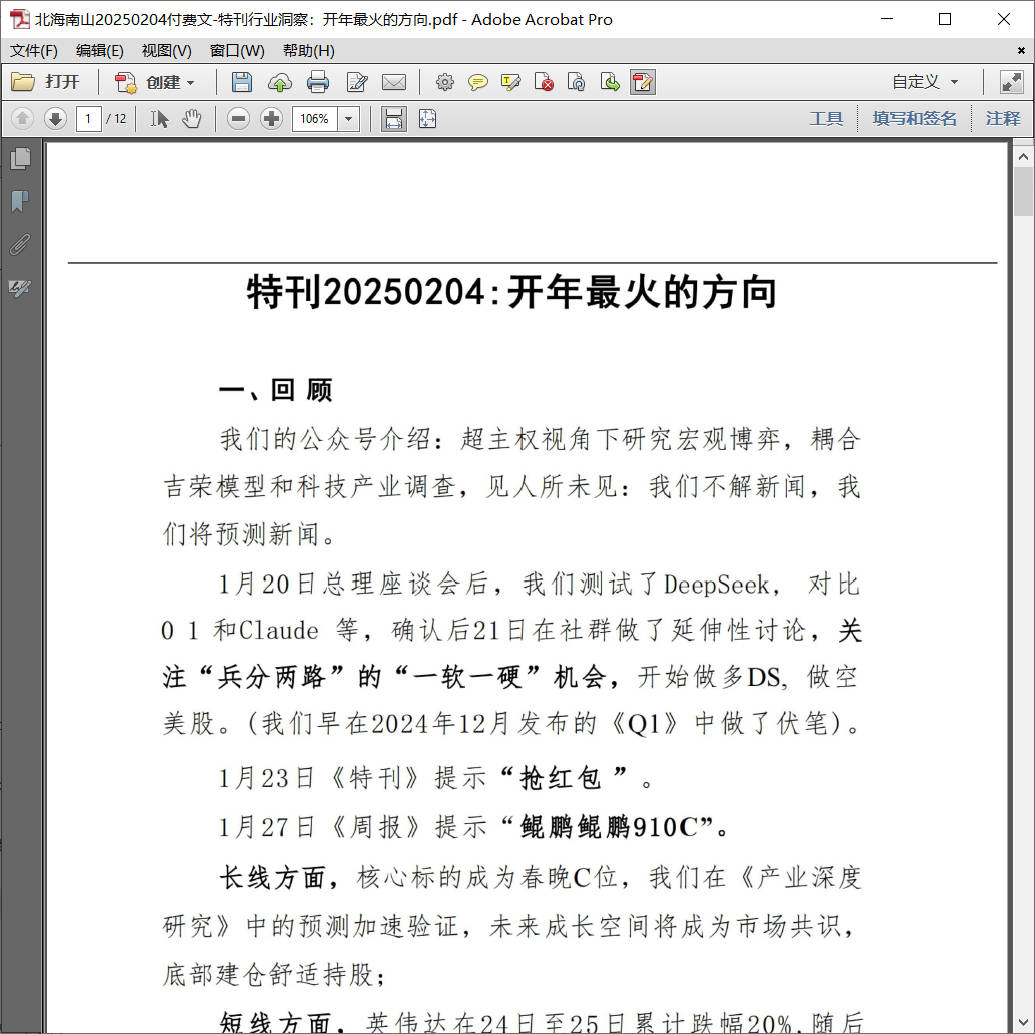Viewport: 1035px width, 1034px height.
Task: Open the 窗口(W) menu
Action: click(237, 51)
